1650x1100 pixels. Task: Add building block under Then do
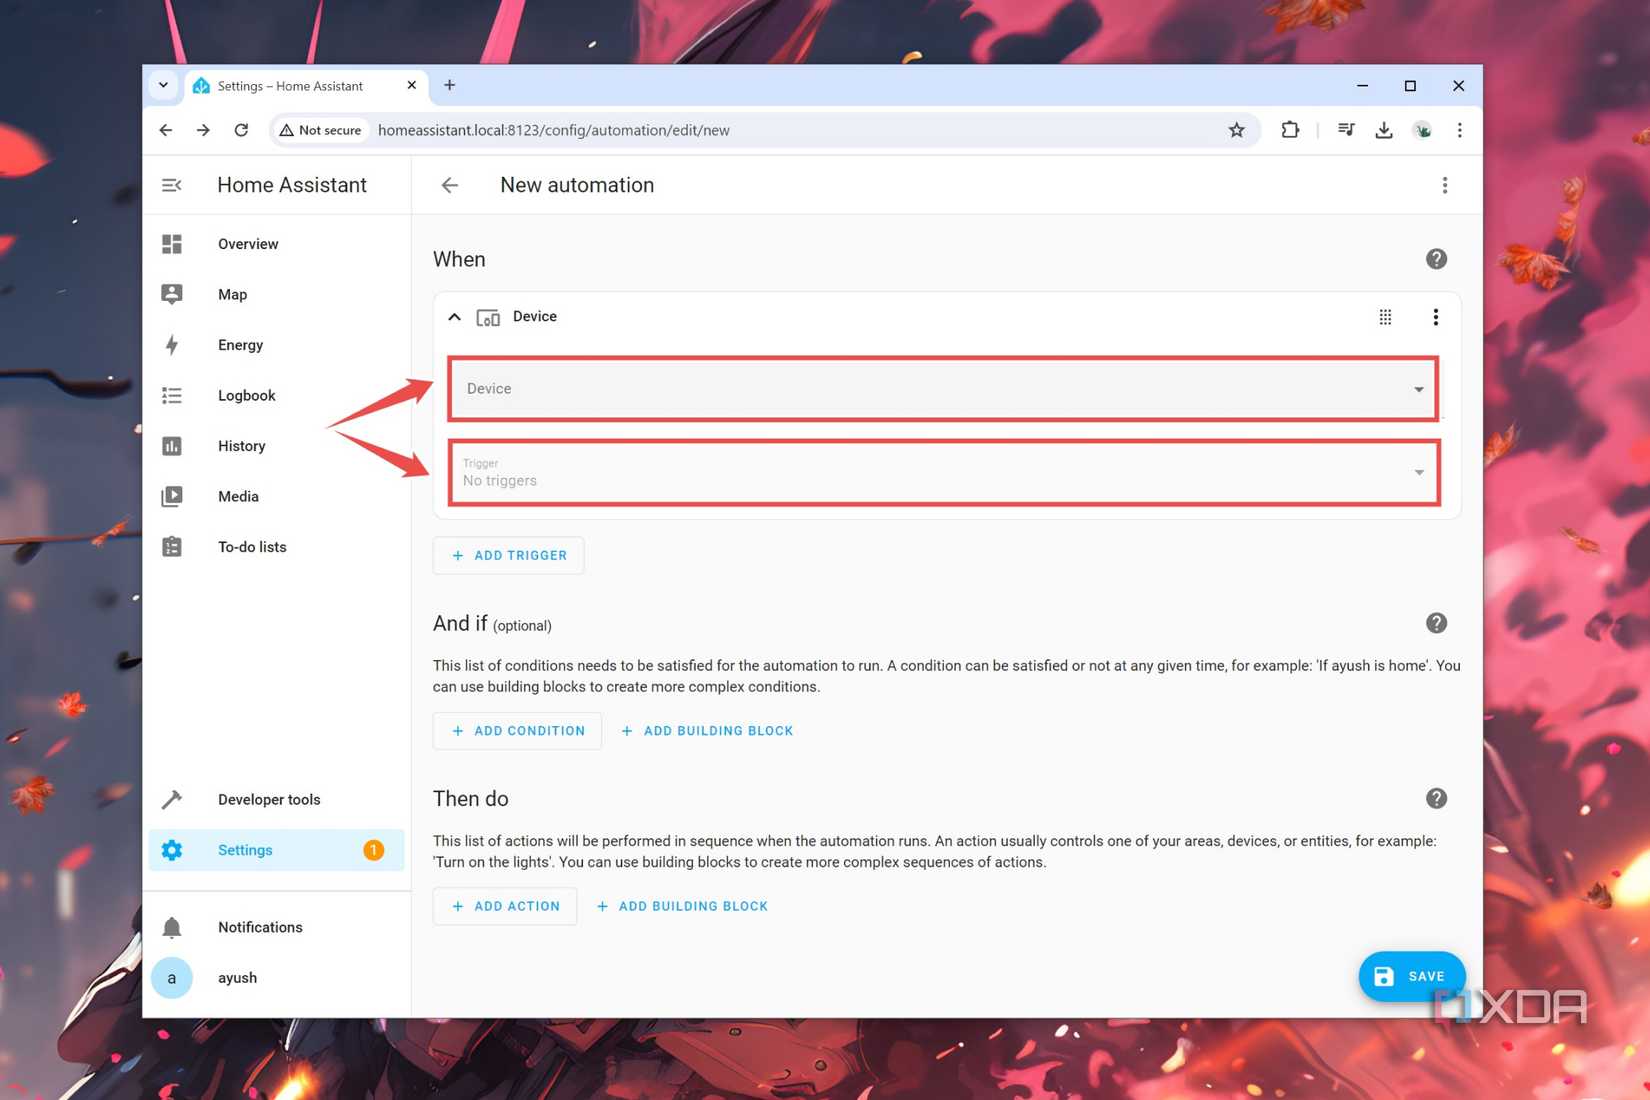click(682, 906)
